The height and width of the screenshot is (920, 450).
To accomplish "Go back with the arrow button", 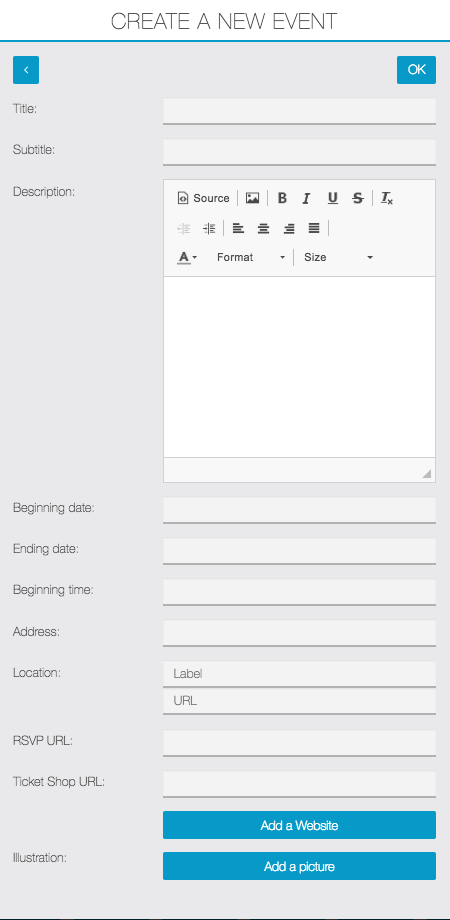I will click(26, 70).
